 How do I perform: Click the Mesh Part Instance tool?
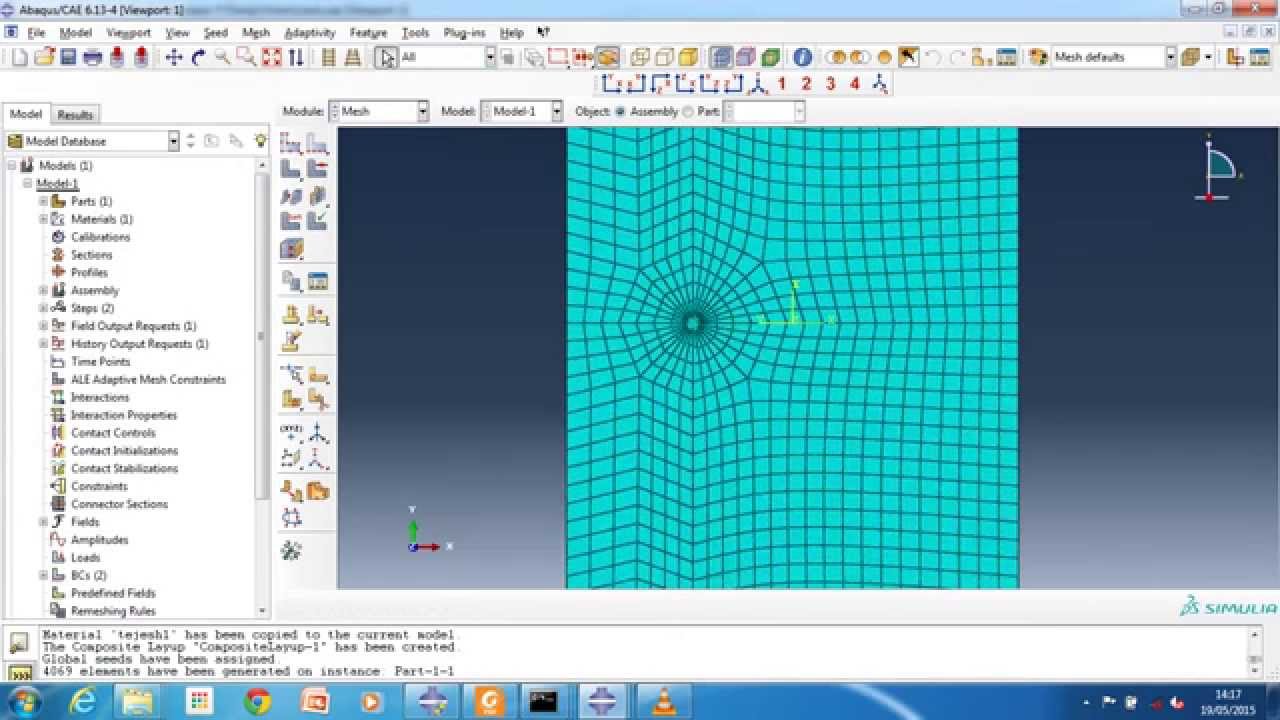[x=291, y=169]
